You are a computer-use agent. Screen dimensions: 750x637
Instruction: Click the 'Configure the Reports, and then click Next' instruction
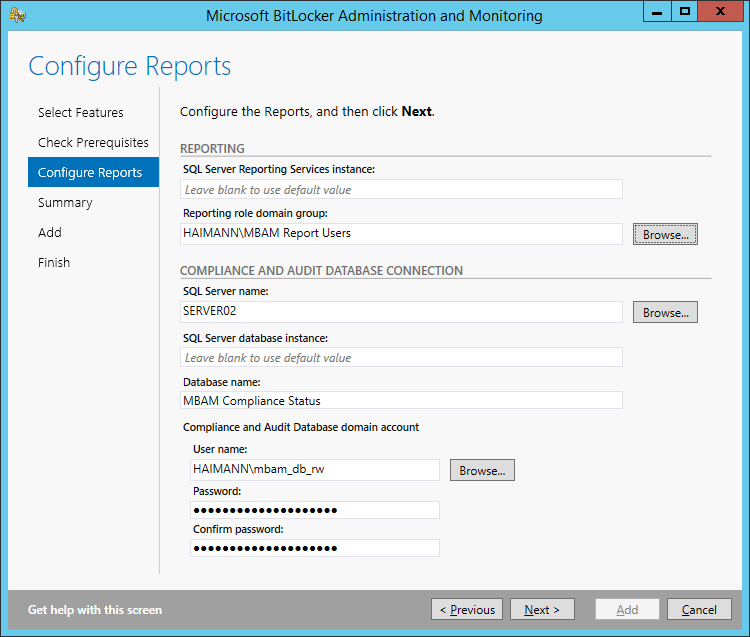[307, 111]
